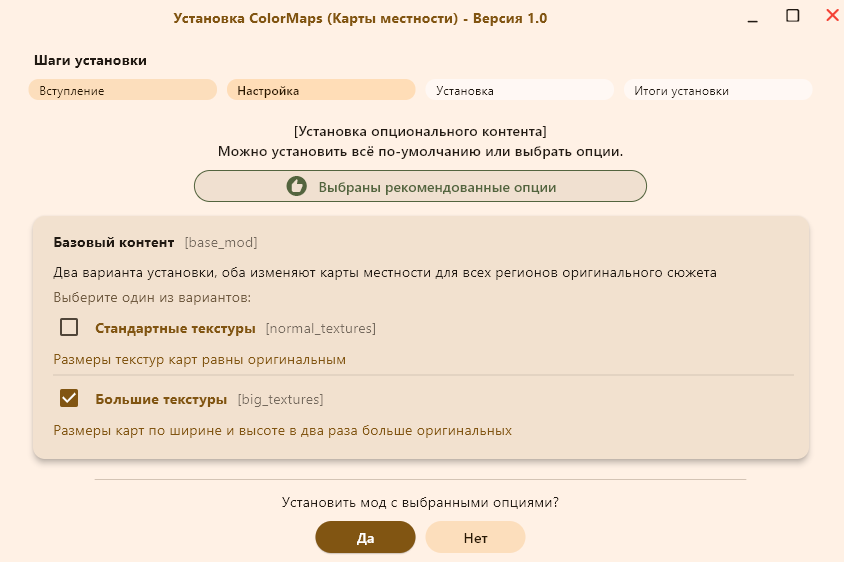Viewport: 844px width, 562px height.
Task: Click the thumbs-up recommended options icon
Action: click(296, 186)
